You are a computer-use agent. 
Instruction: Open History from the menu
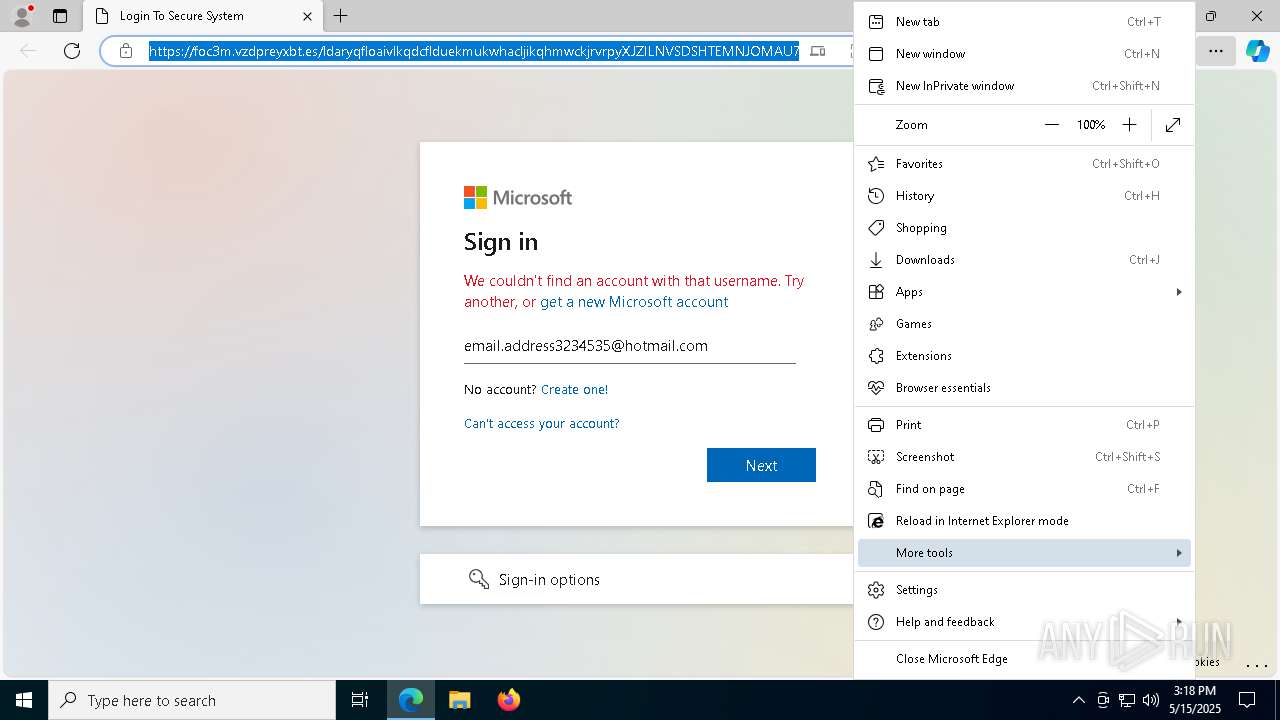tap(1024, 196)
